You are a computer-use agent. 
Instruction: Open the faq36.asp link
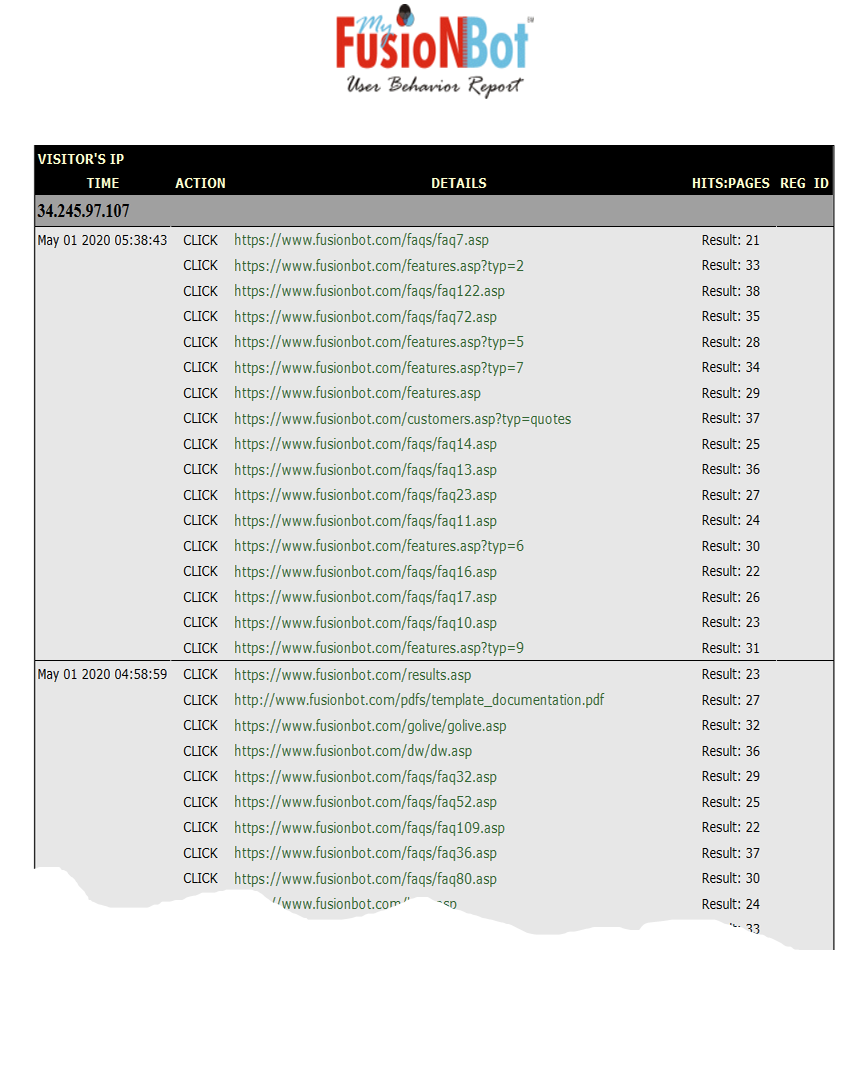coord(365,853)
